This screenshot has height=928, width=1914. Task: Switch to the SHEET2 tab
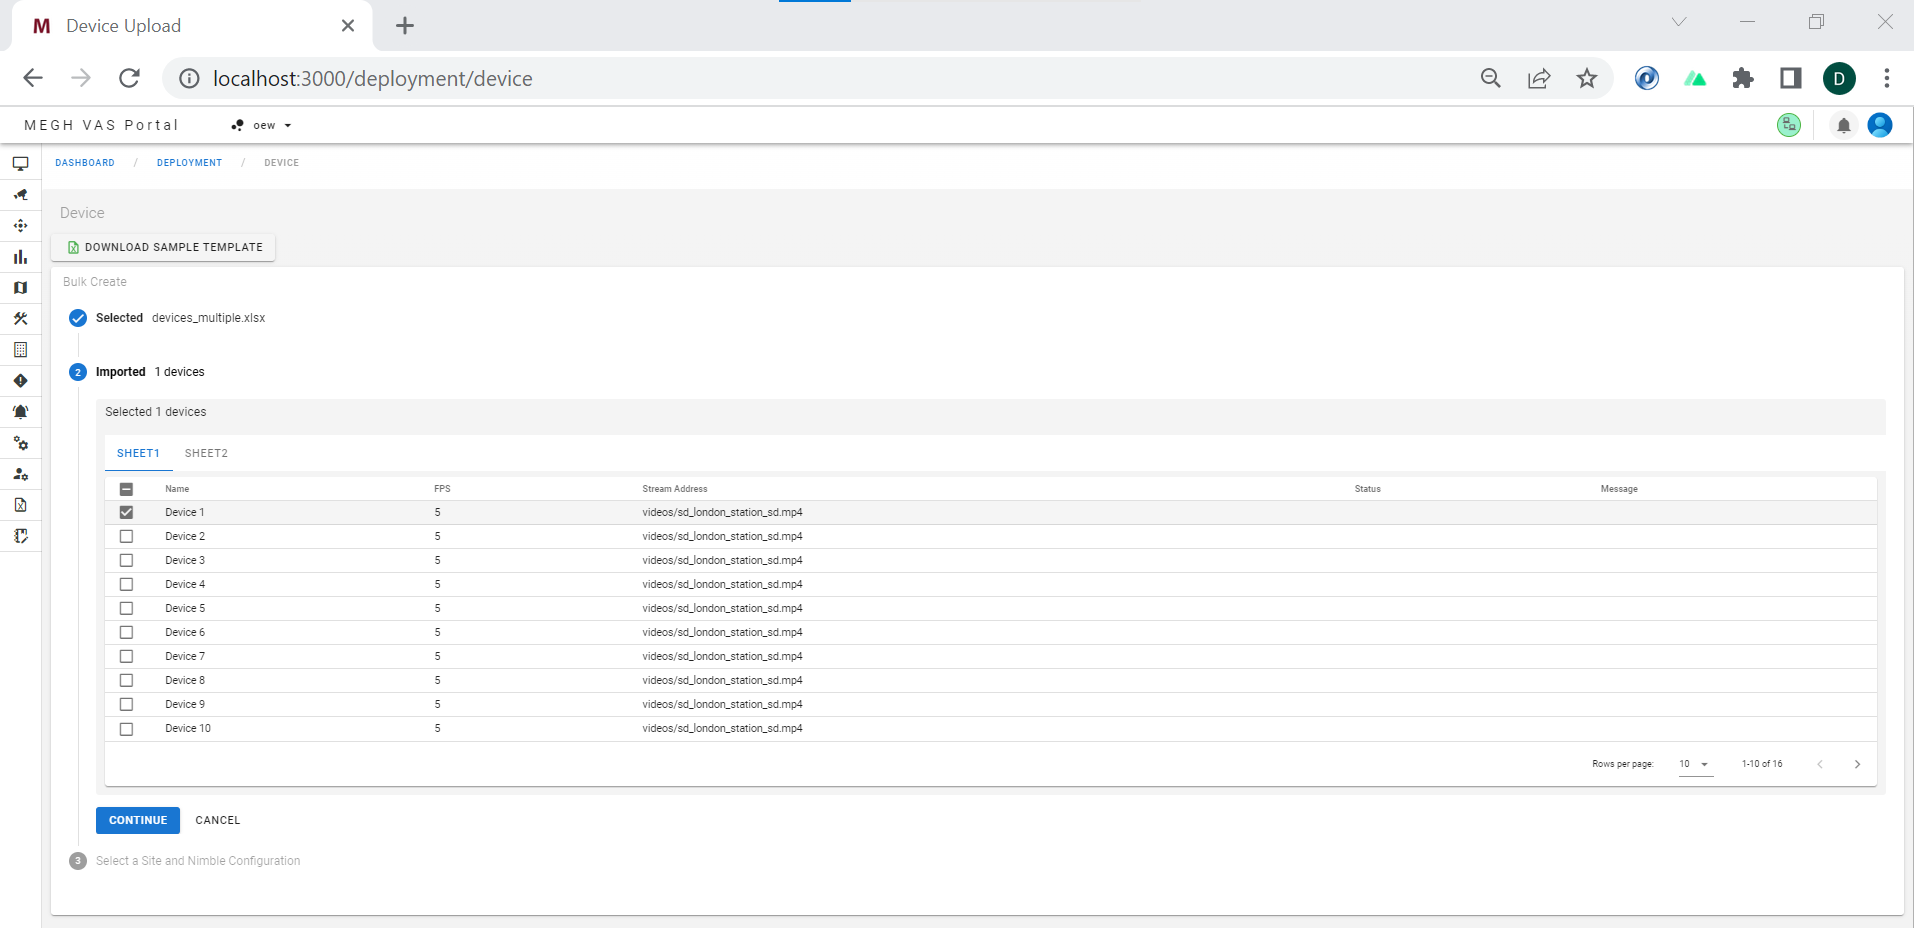[x=206, y=453]
